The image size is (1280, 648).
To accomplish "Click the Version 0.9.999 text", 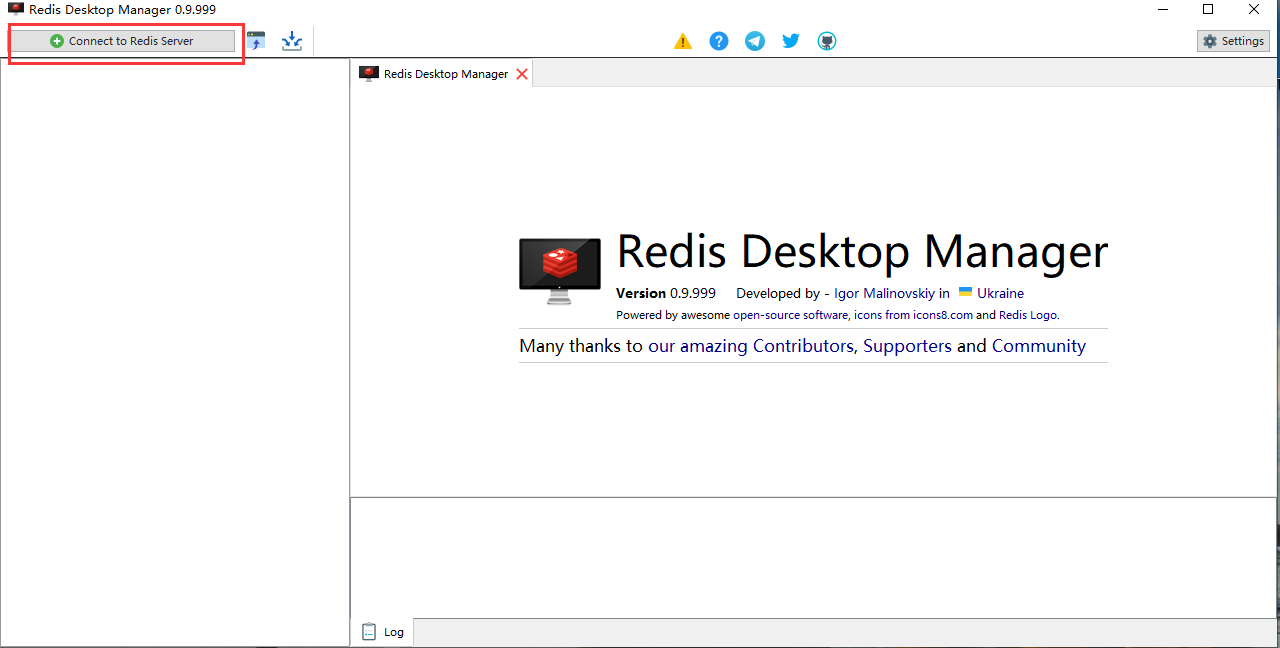I will click(x=666, y=293).
